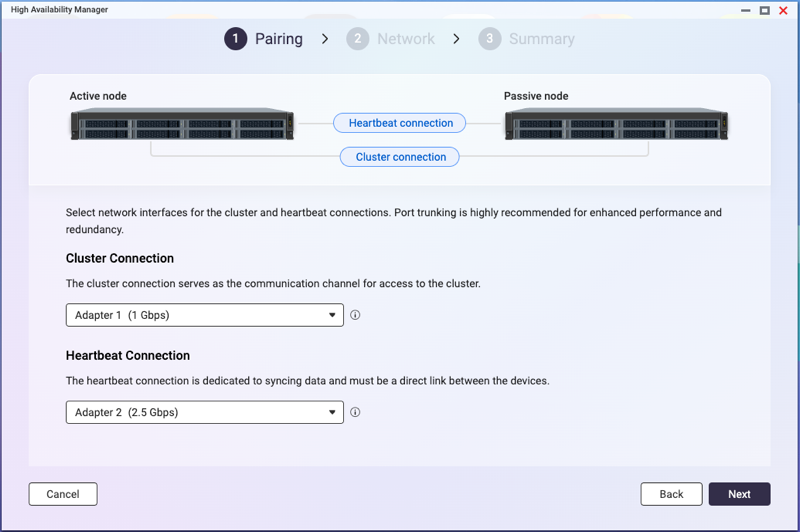
Task: Open the Adapter 1 (1 Gbps) dropdown
Action: (x=204, y=315)
